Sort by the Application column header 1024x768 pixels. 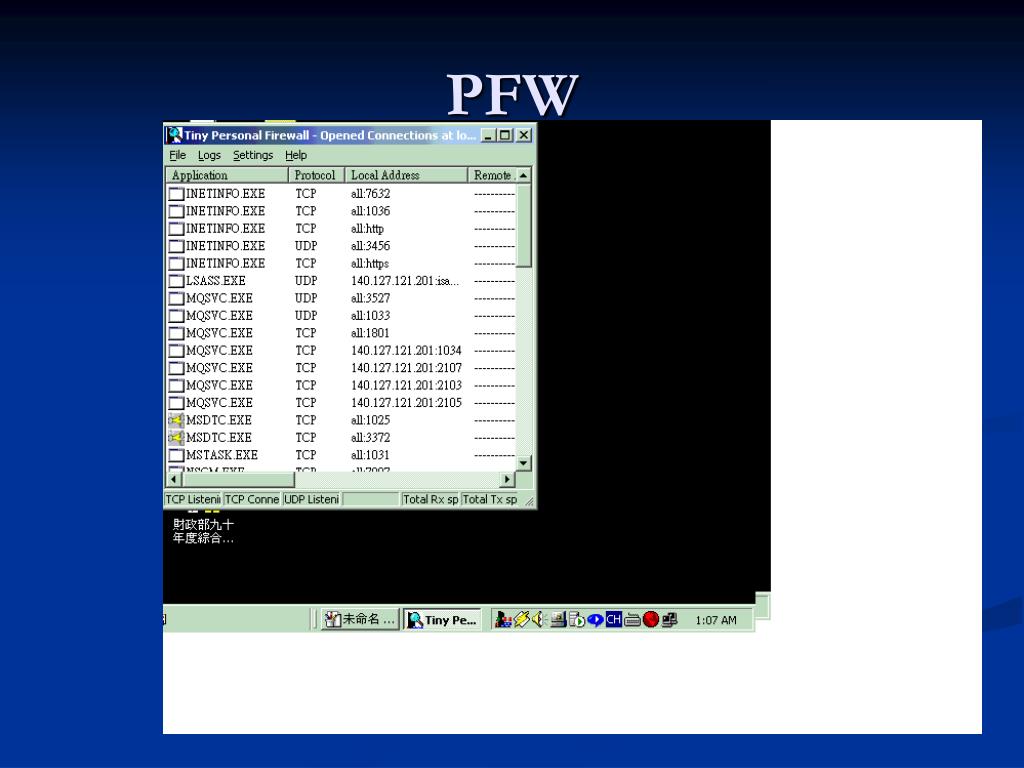pyautogui.click(x=227, y=175)
